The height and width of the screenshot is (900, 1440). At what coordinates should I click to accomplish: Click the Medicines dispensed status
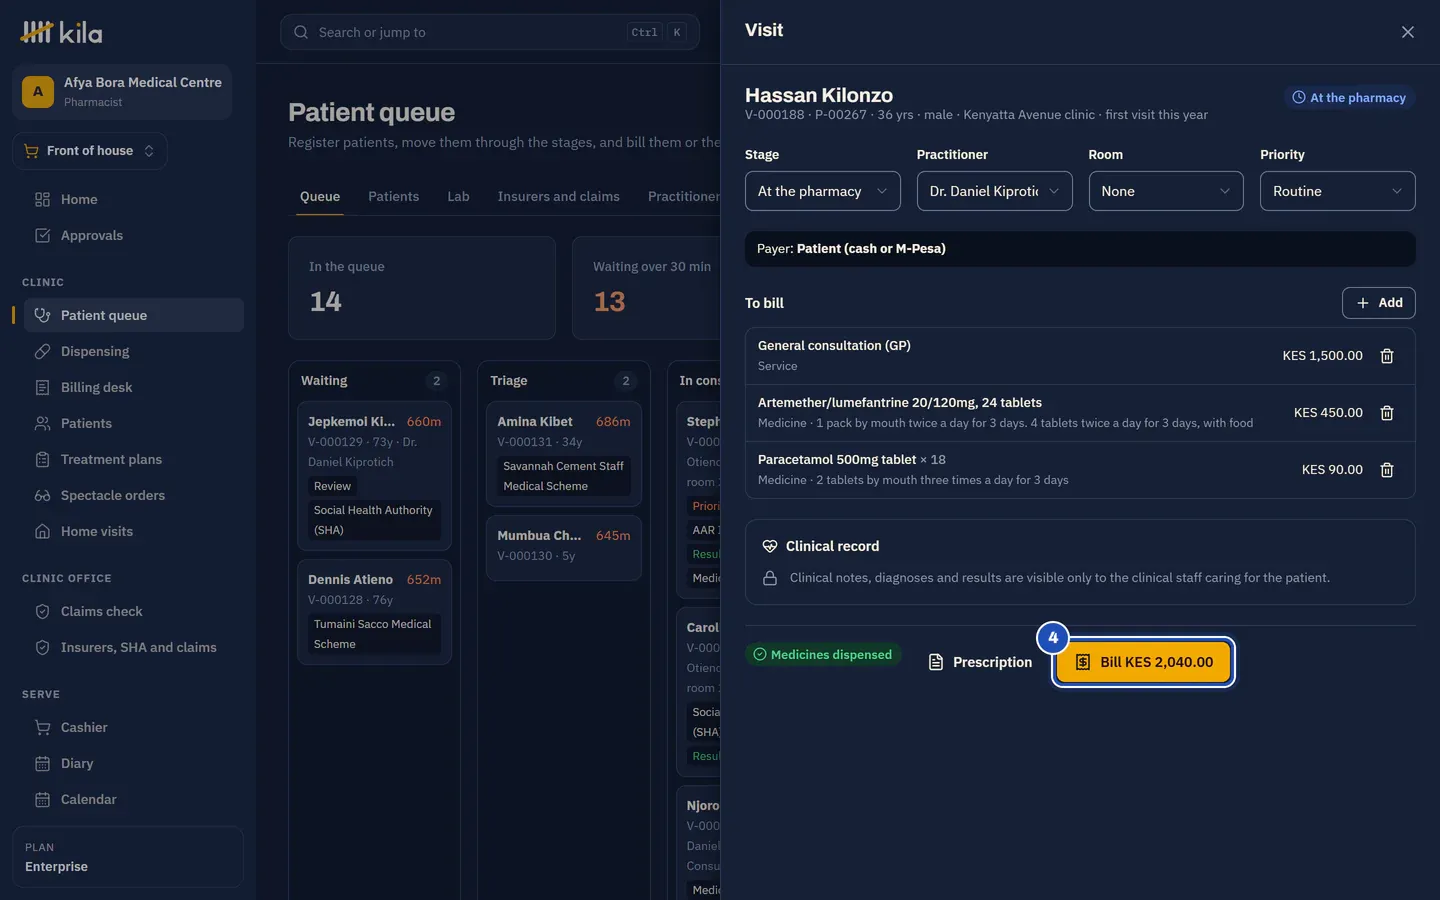822,655
